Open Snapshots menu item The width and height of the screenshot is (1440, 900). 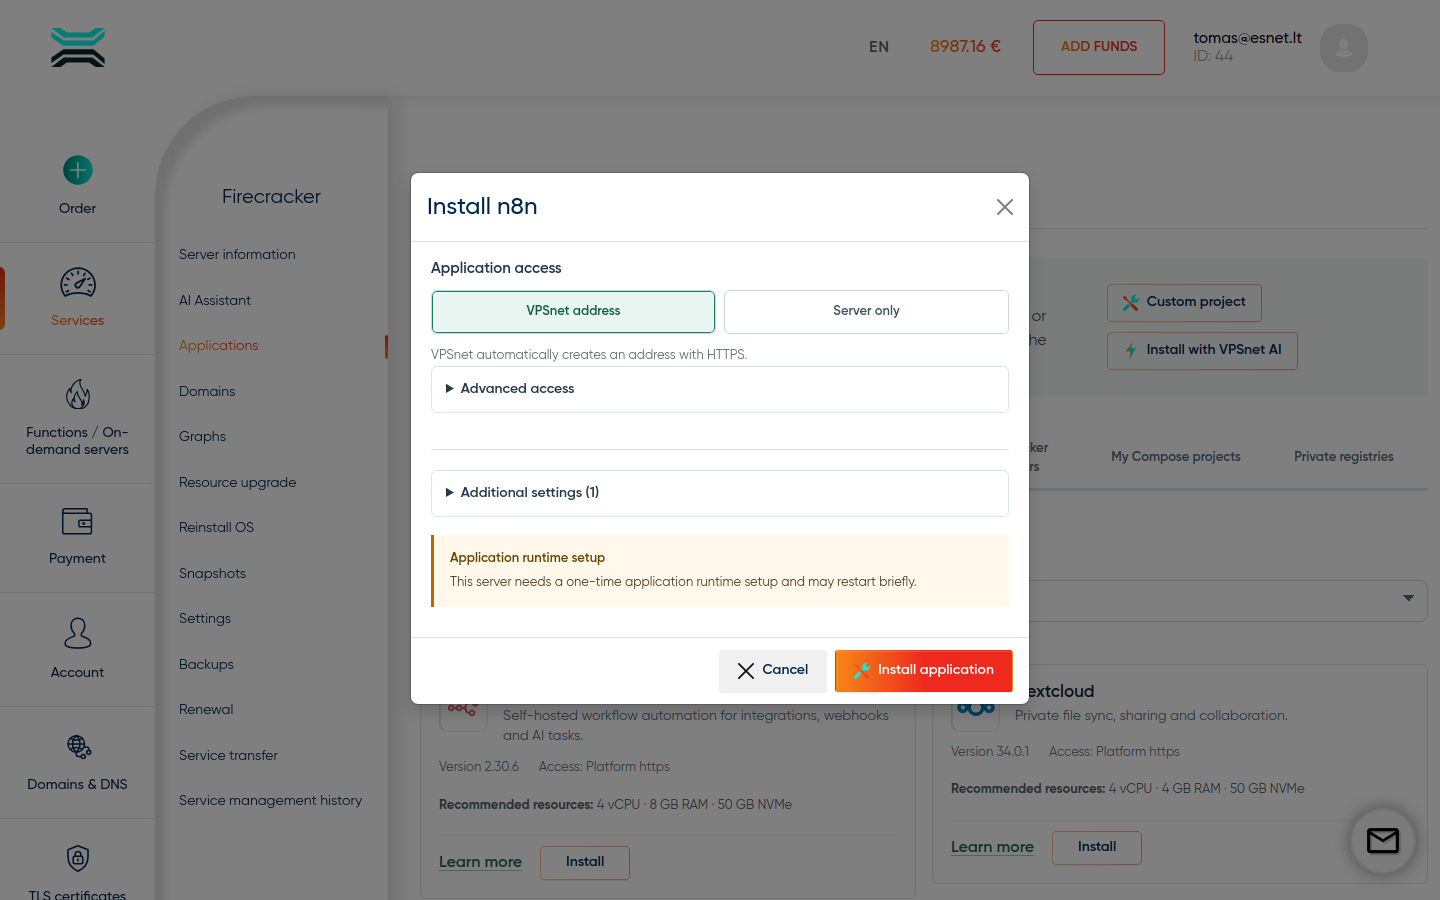coord(212,574)
